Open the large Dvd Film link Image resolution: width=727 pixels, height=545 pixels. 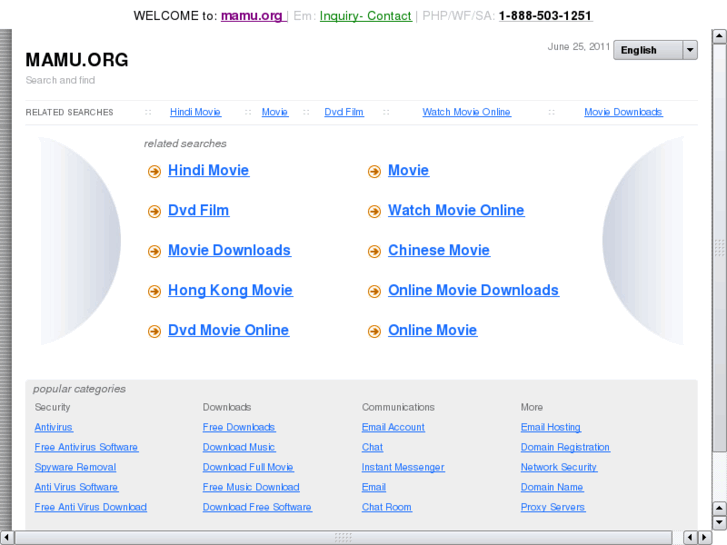point(198,210)
